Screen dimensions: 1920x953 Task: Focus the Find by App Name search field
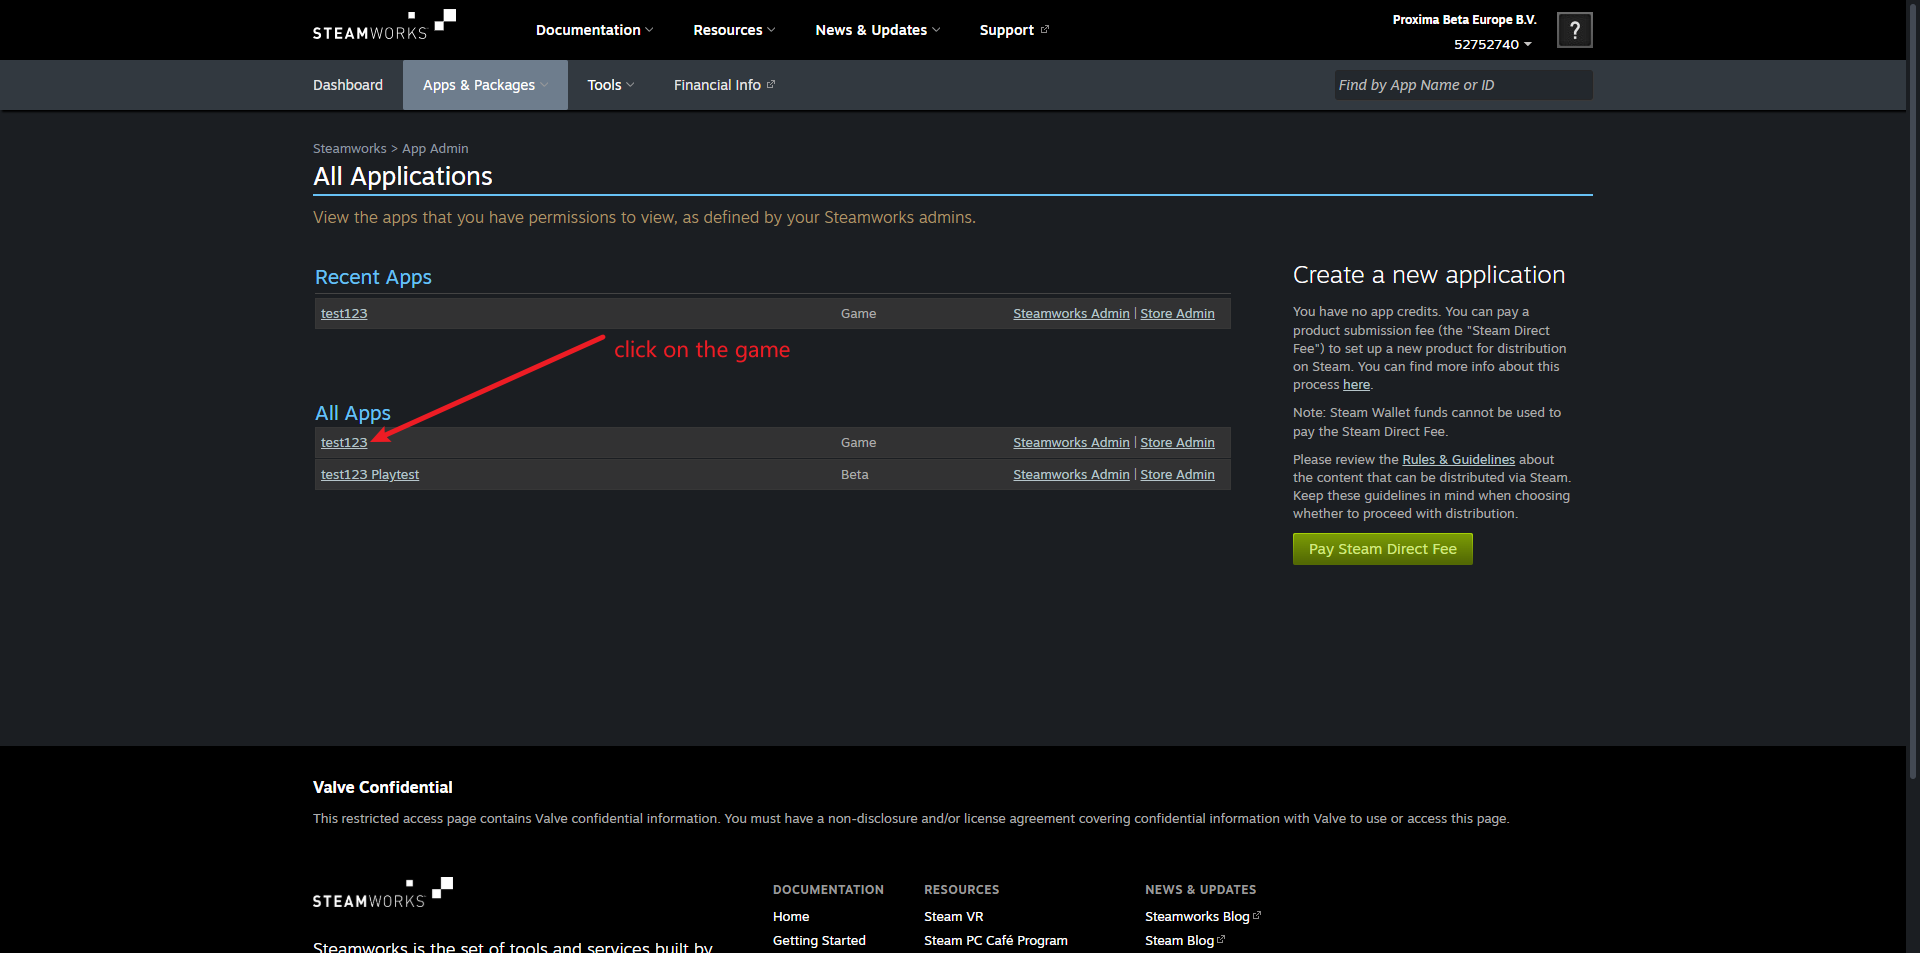[x=1462, y=85]
